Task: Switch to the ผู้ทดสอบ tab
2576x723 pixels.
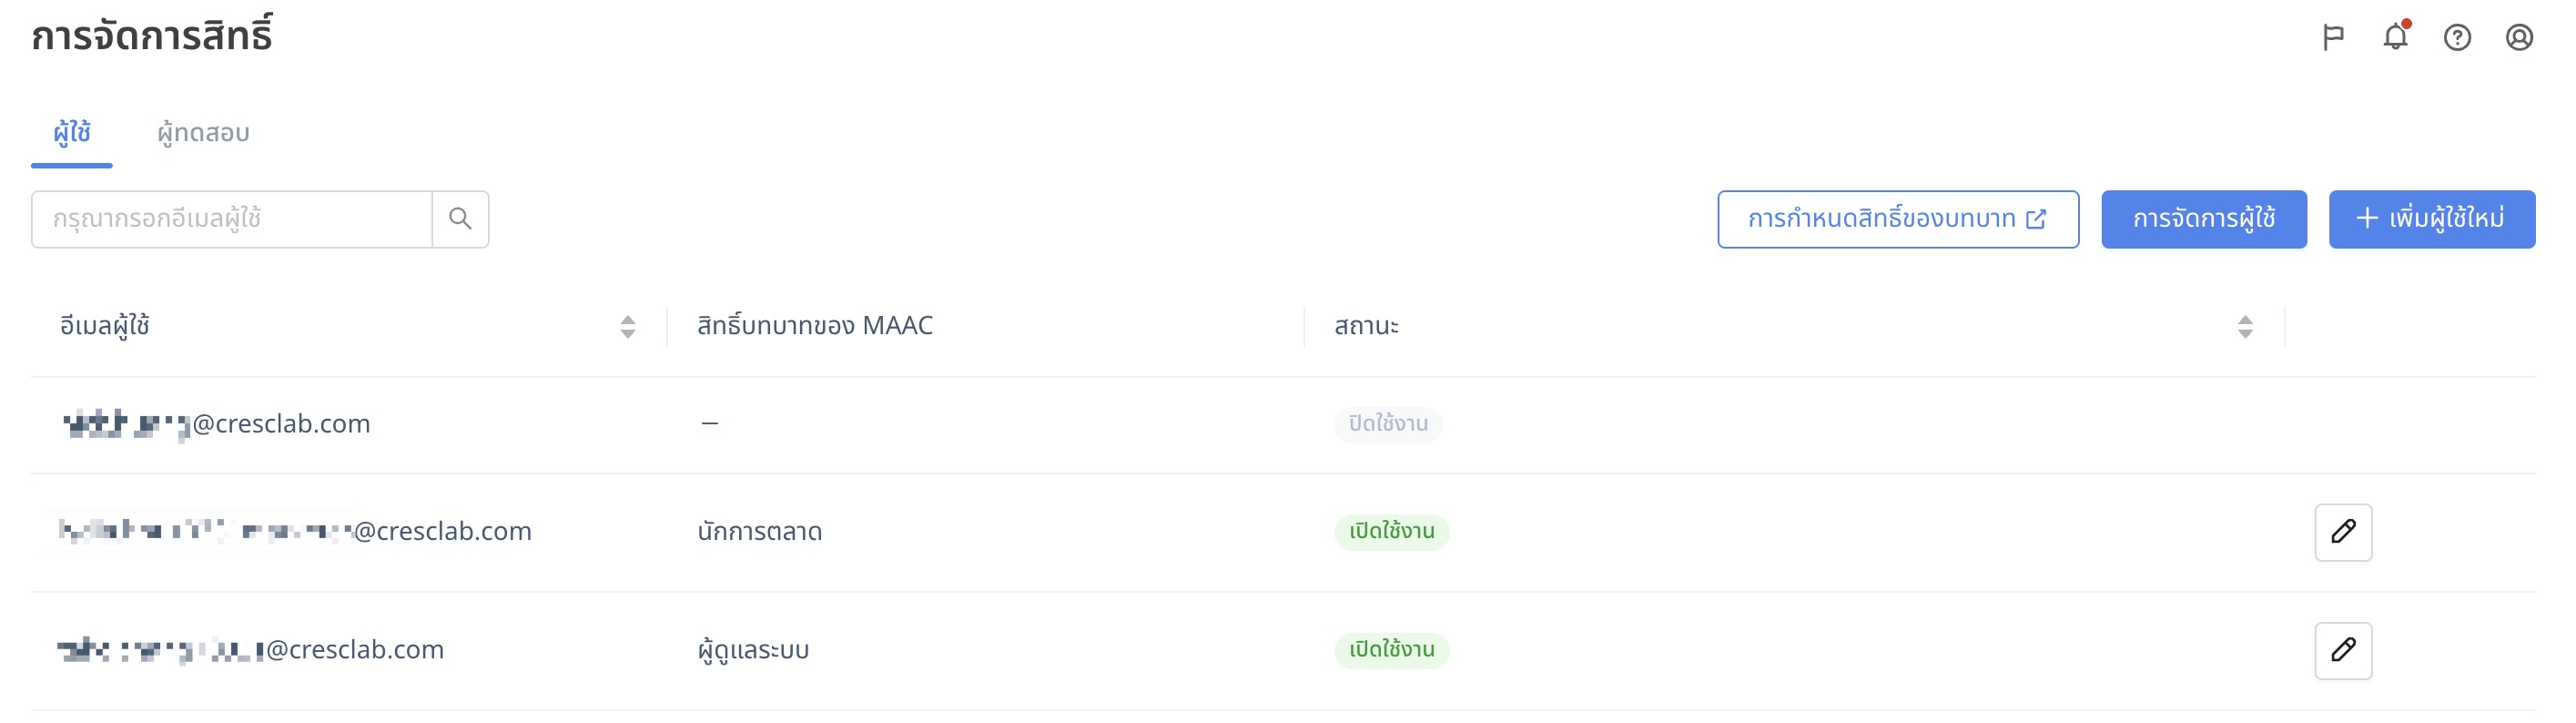Action: (203, 133)
